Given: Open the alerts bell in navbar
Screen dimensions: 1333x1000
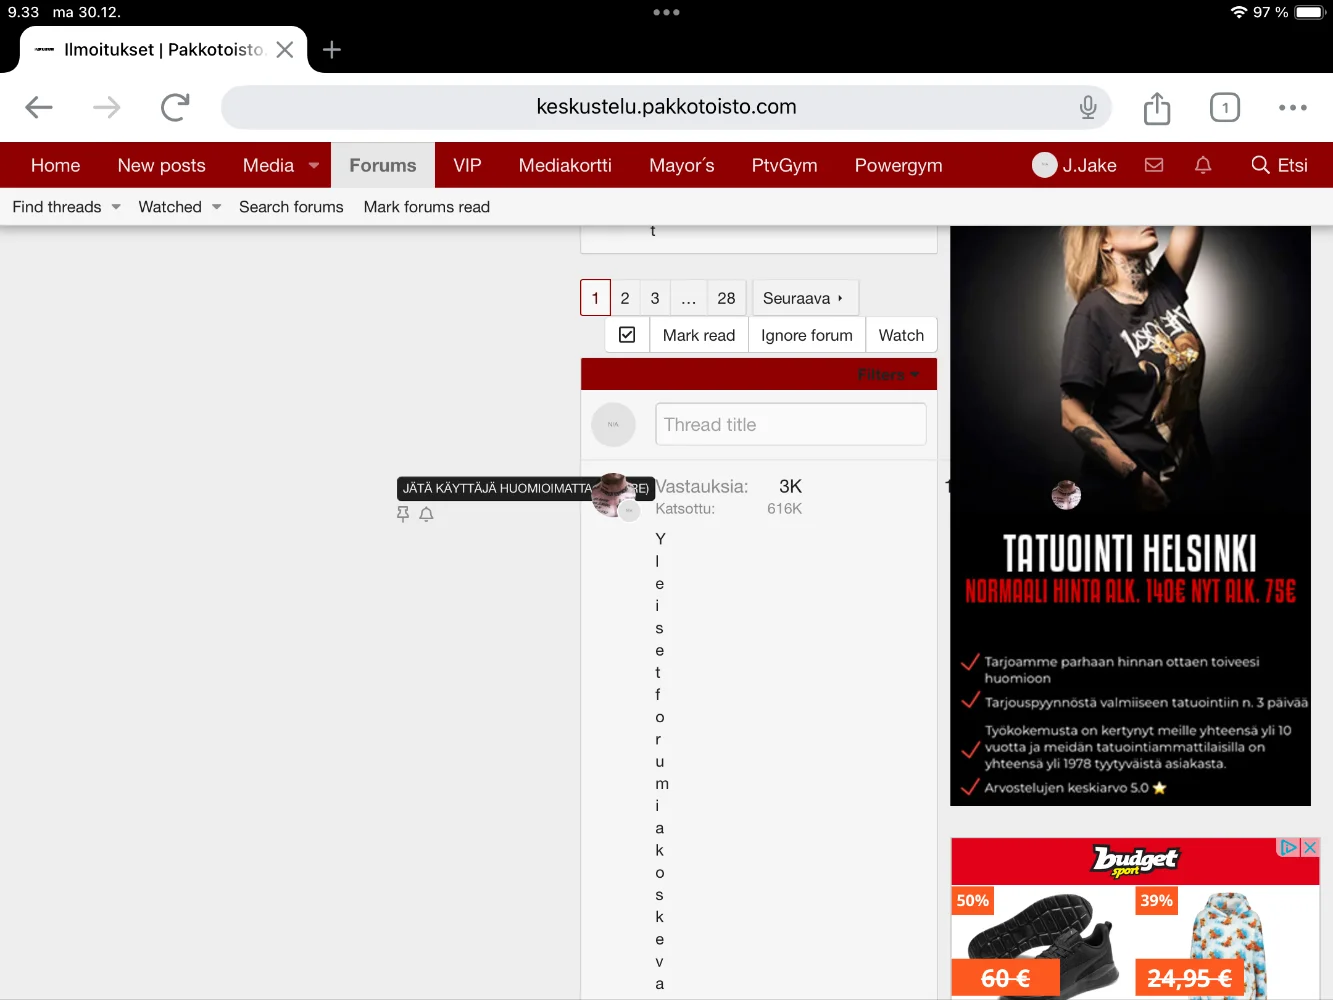Looking at the screenshot, I should click(x=1203, y=165).
